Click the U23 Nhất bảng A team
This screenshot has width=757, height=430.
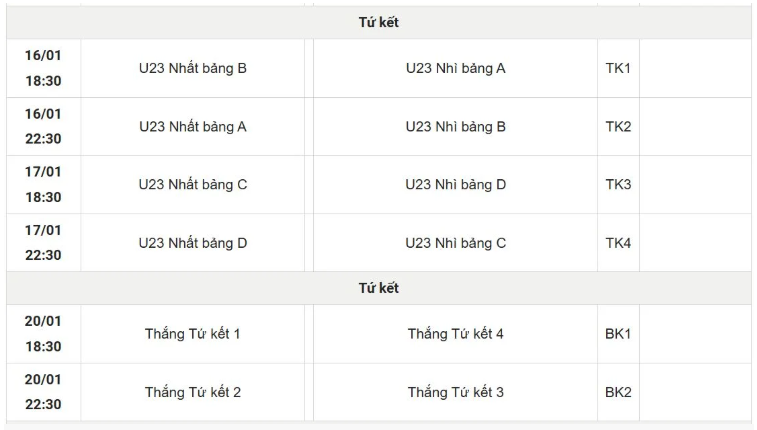193,126
